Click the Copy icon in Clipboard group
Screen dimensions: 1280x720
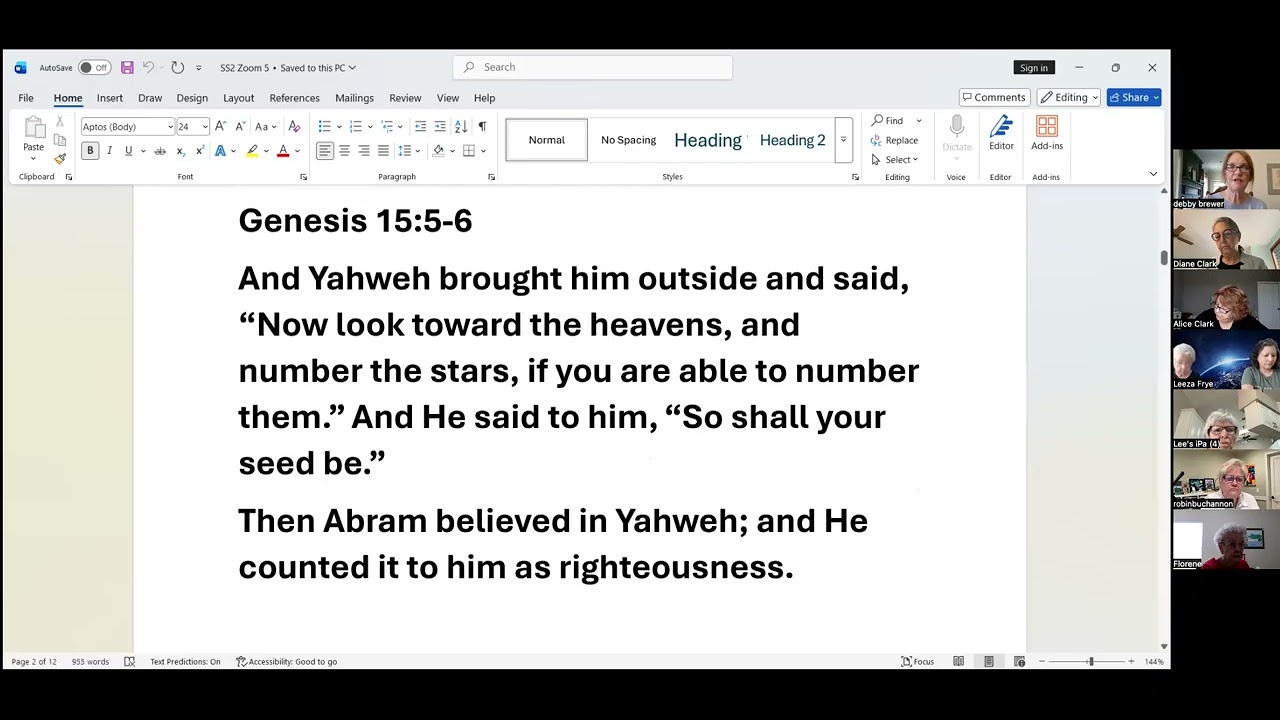pos(60,140)
